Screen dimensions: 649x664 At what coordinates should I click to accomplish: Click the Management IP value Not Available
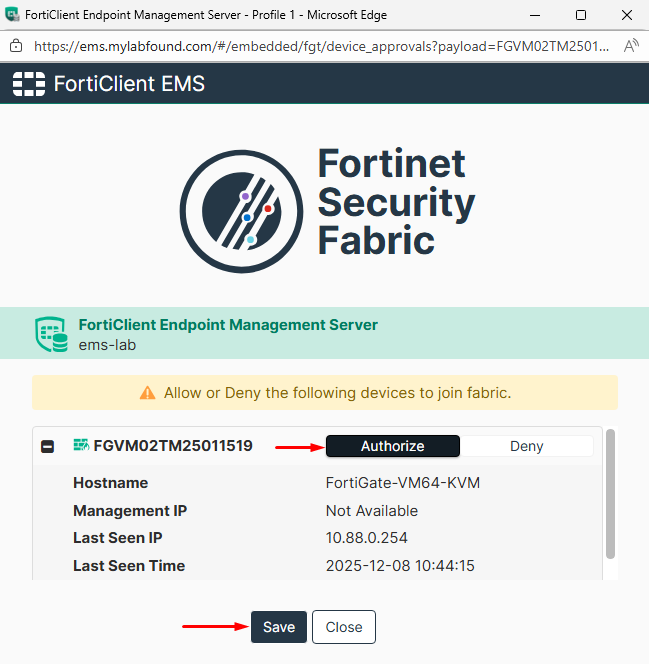371,511
